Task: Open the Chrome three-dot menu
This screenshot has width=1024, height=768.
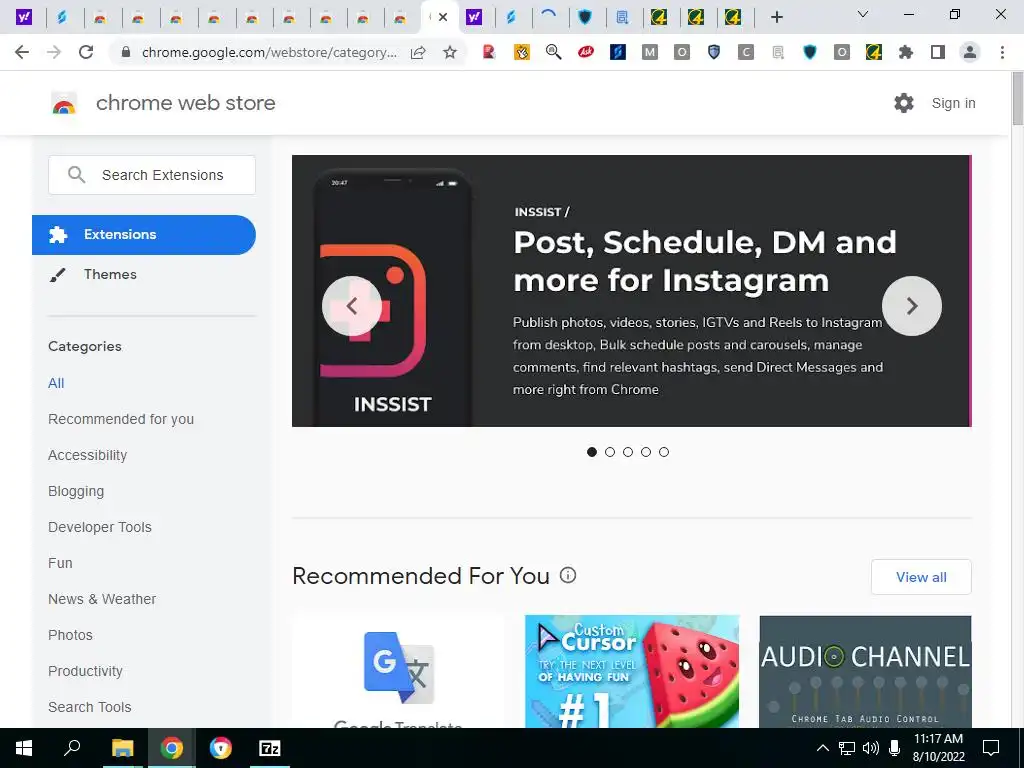Action: point(1002,52)
